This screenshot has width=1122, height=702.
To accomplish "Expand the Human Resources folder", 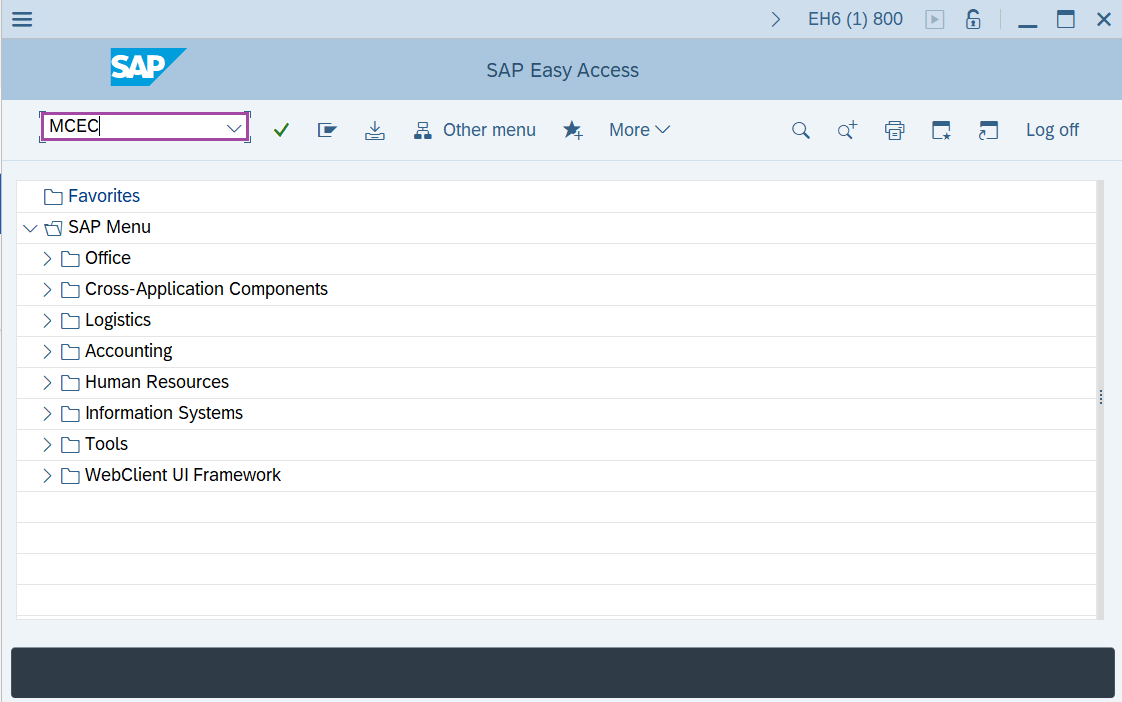I will click(x=47, y=381).
